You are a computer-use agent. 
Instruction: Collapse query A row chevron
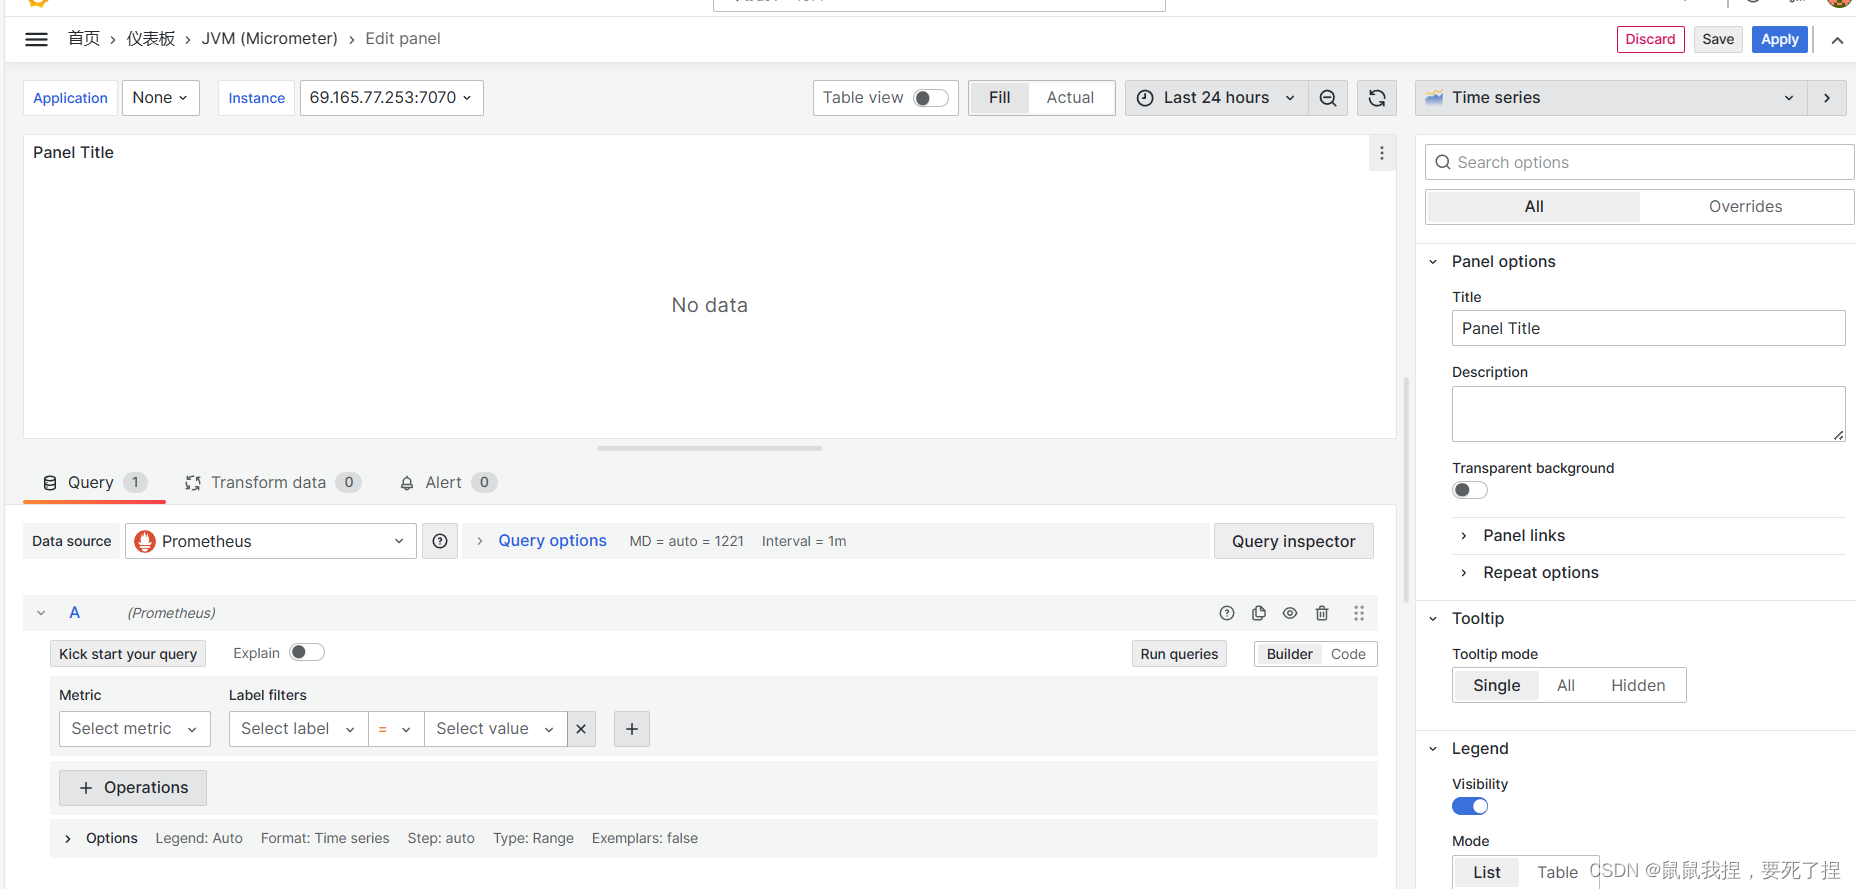(41, 613)
